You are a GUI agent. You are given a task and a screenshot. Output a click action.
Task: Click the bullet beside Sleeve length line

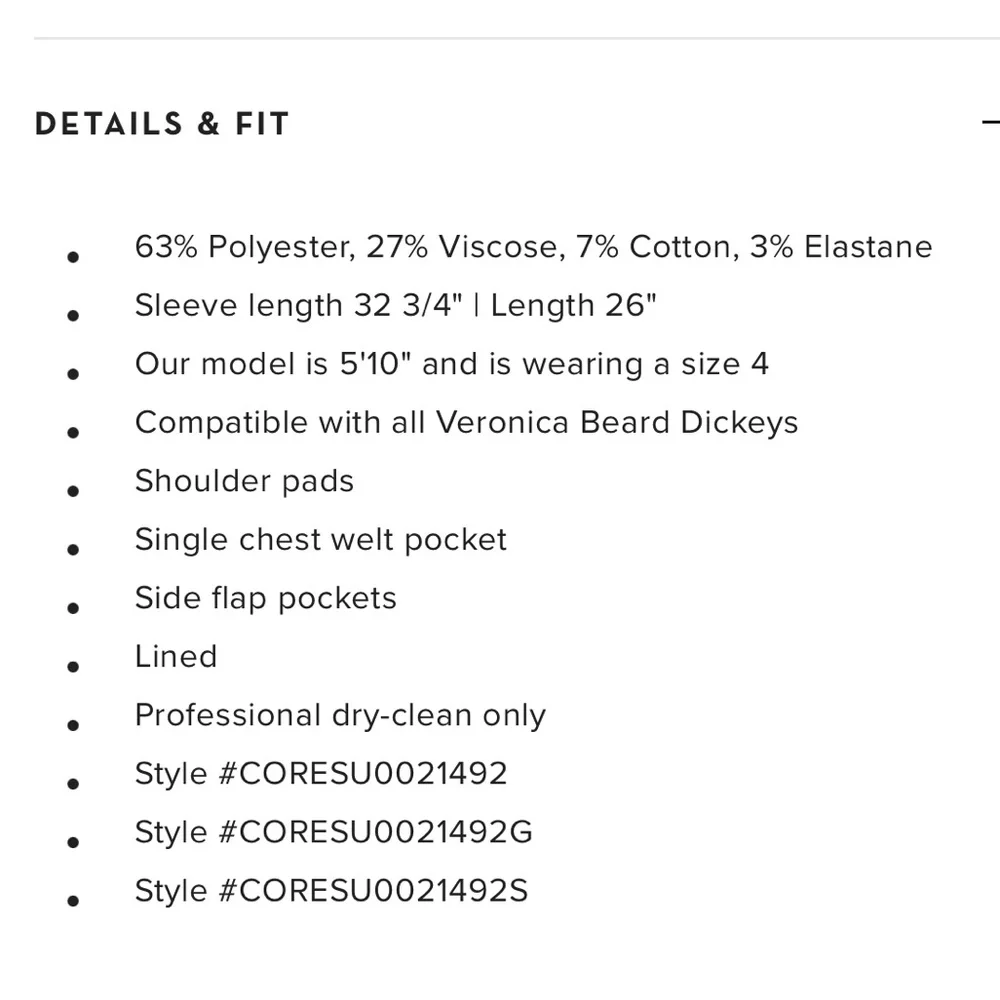(73, 316)
